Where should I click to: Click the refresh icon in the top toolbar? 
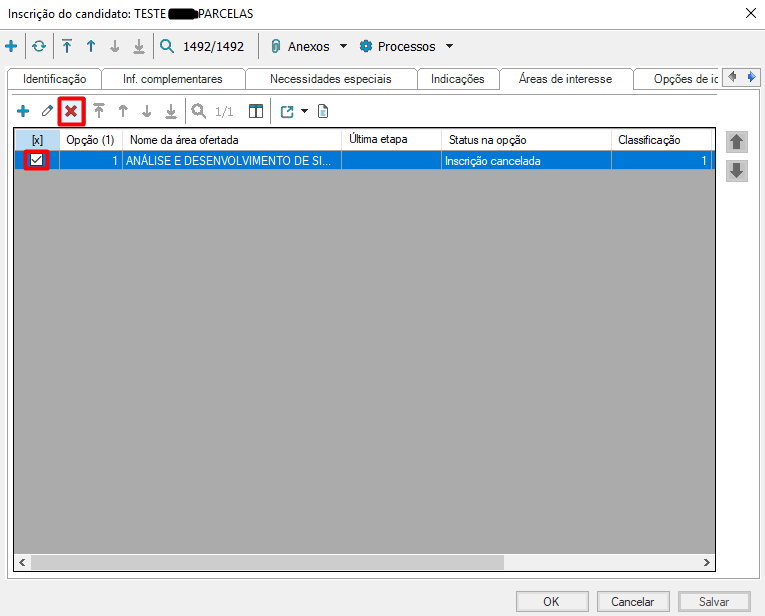click(39, 46)
